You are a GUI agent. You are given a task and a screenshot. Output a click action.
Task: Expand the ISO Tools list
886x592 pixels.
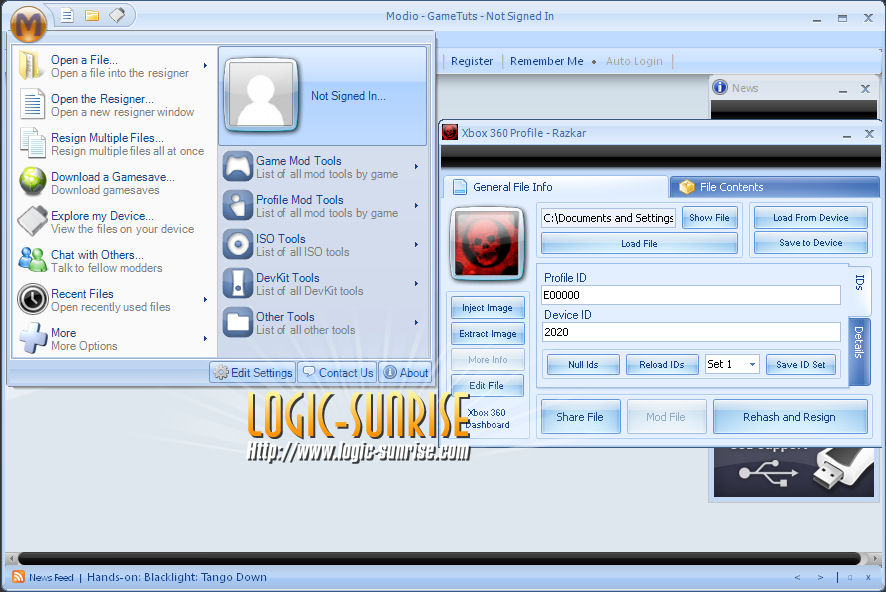[x=416, y=245]
